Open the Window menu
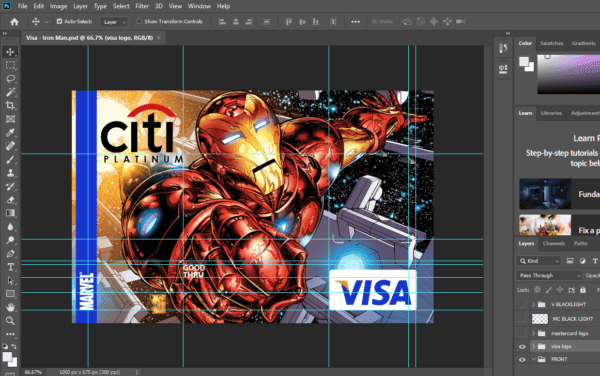Image resolution: width=600 pixels, height=376 pixels. pyautogui.click(x=199, y=6)
